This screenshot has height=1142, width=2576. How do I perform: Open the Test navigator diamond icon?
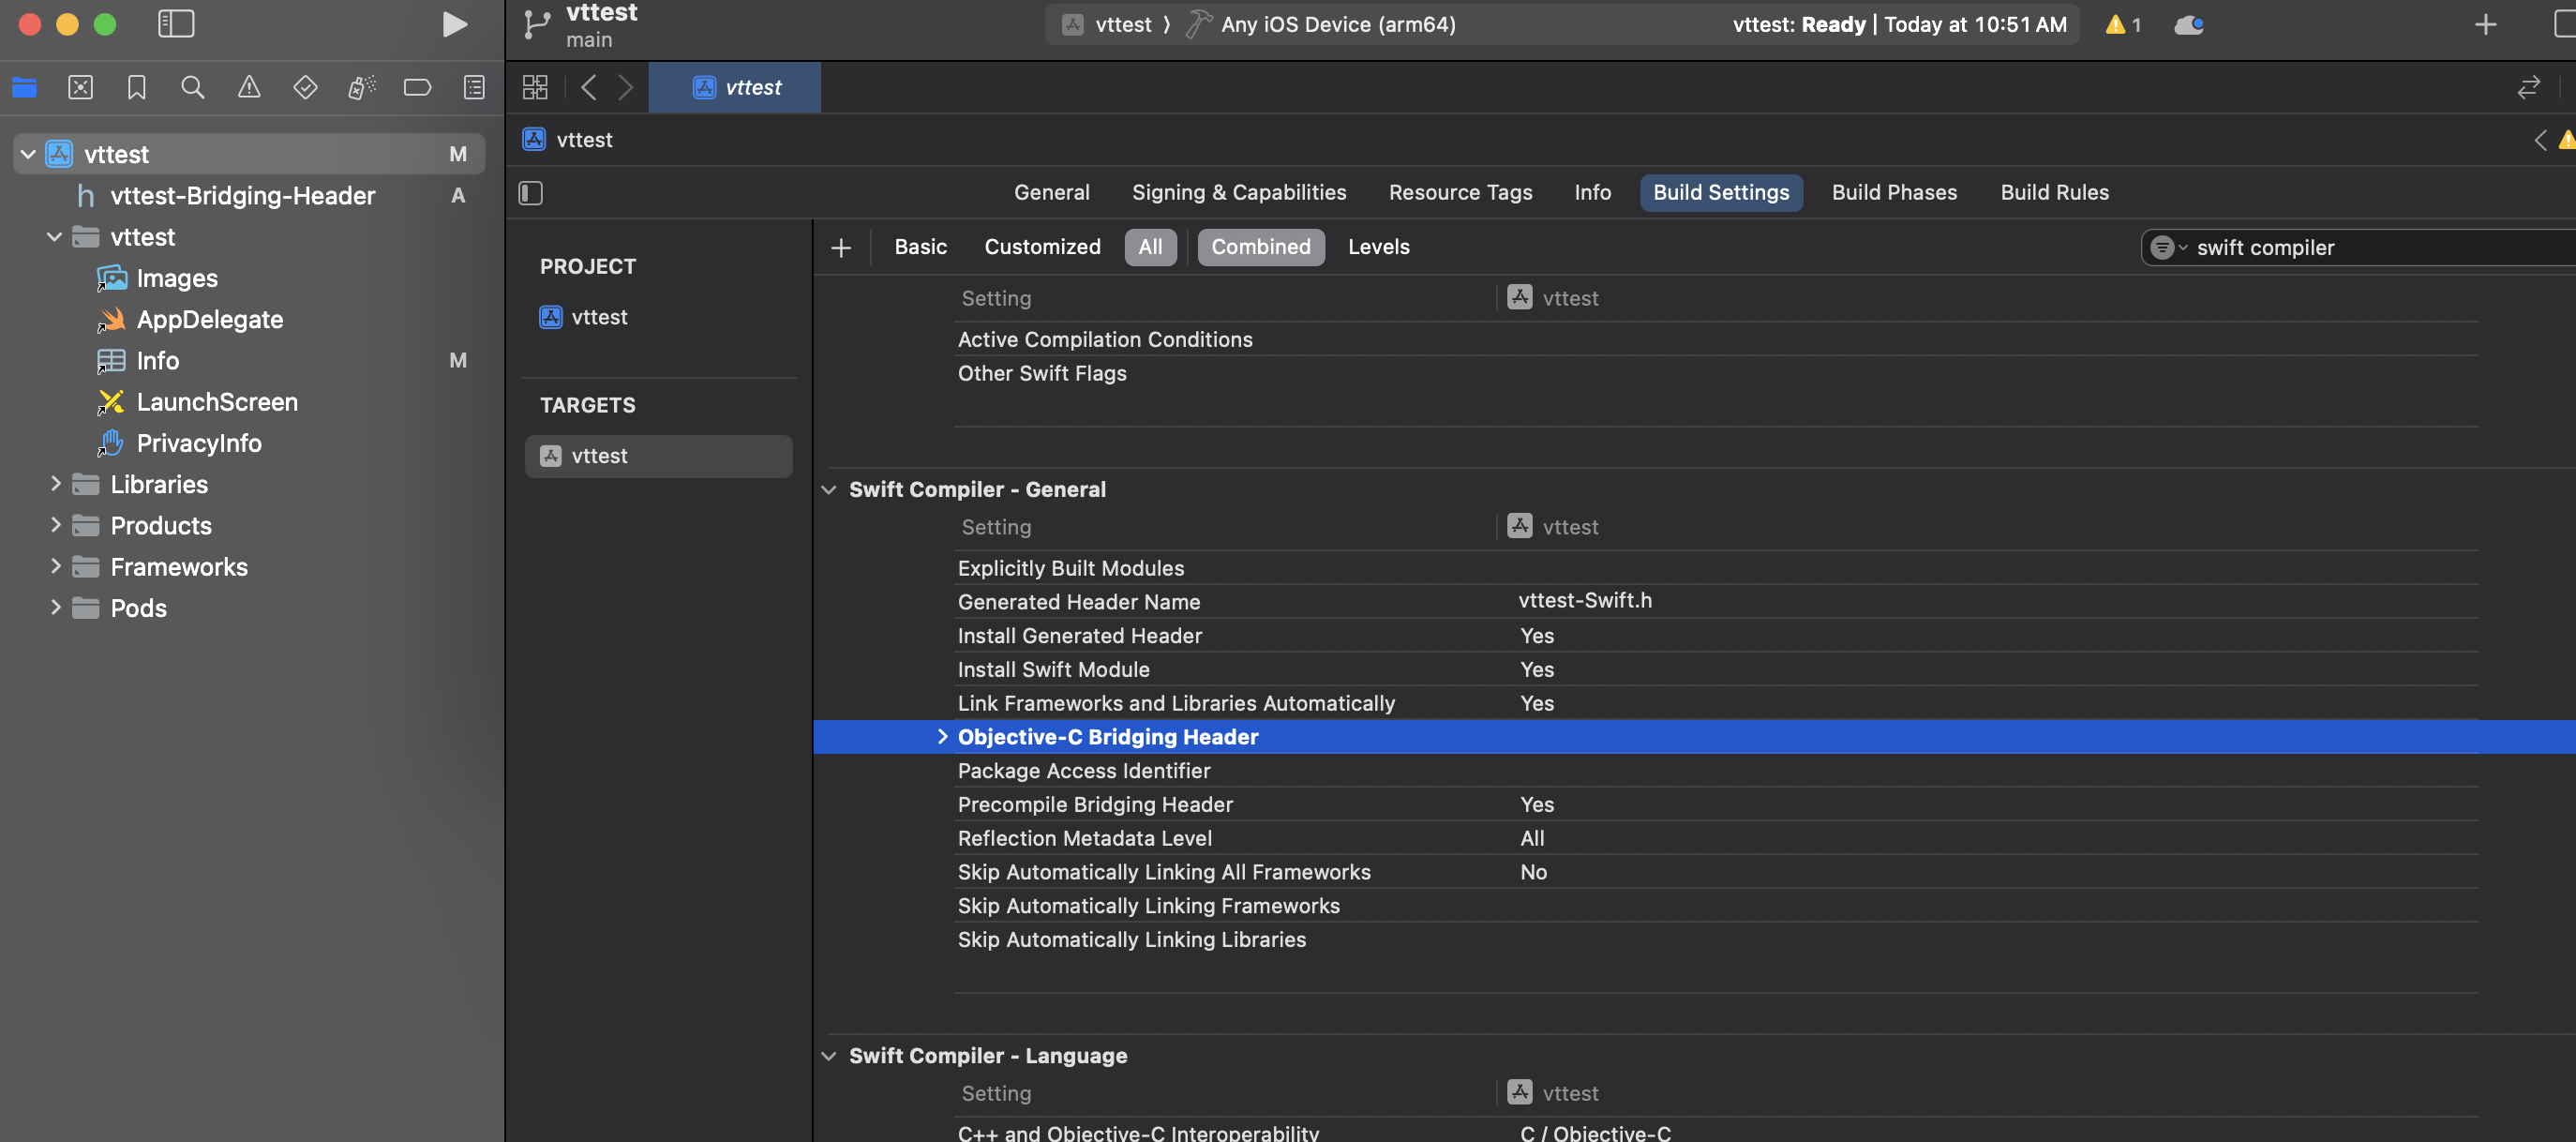click(x=305, y=88)
